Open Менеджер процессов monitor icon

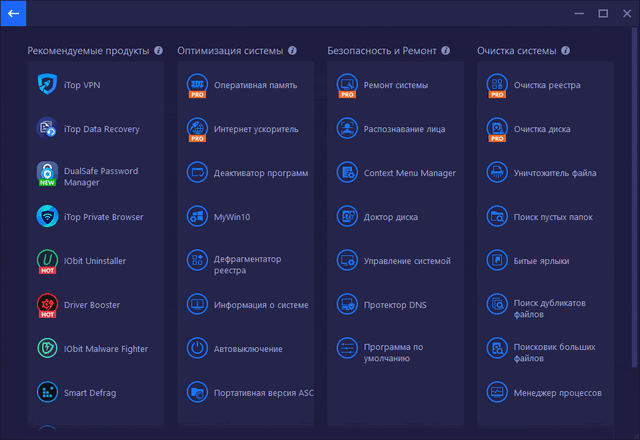[x=497, y=392]
